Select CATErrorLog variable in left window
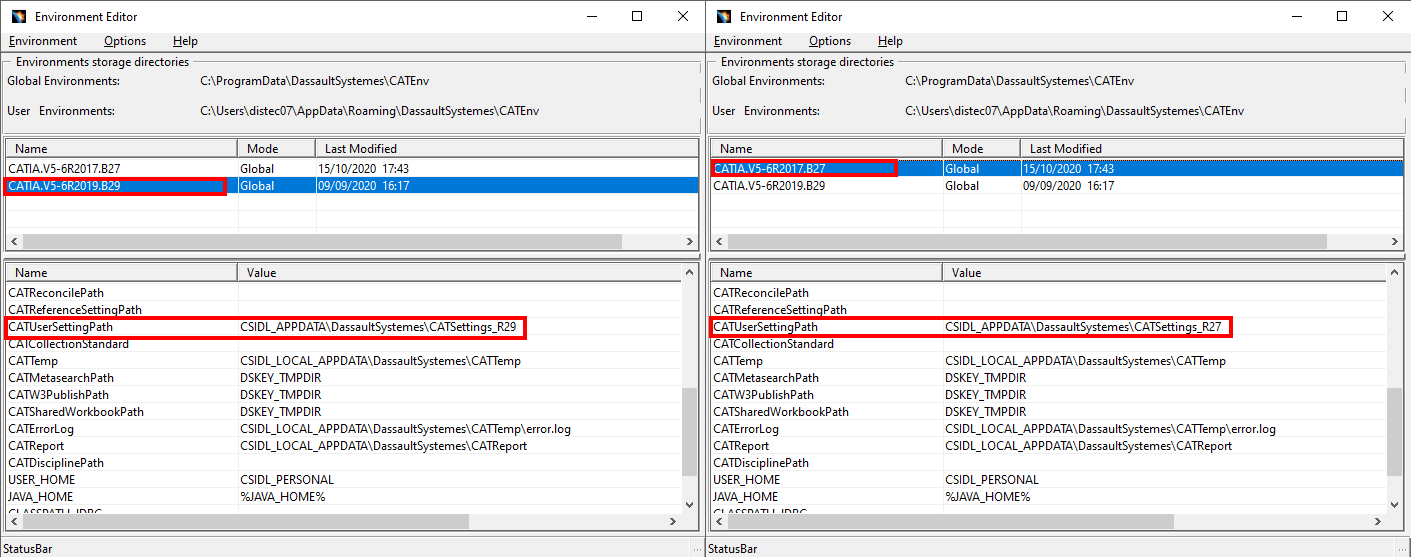The image size is (1411, 557). pyautogui.click(x=41, y=429)
